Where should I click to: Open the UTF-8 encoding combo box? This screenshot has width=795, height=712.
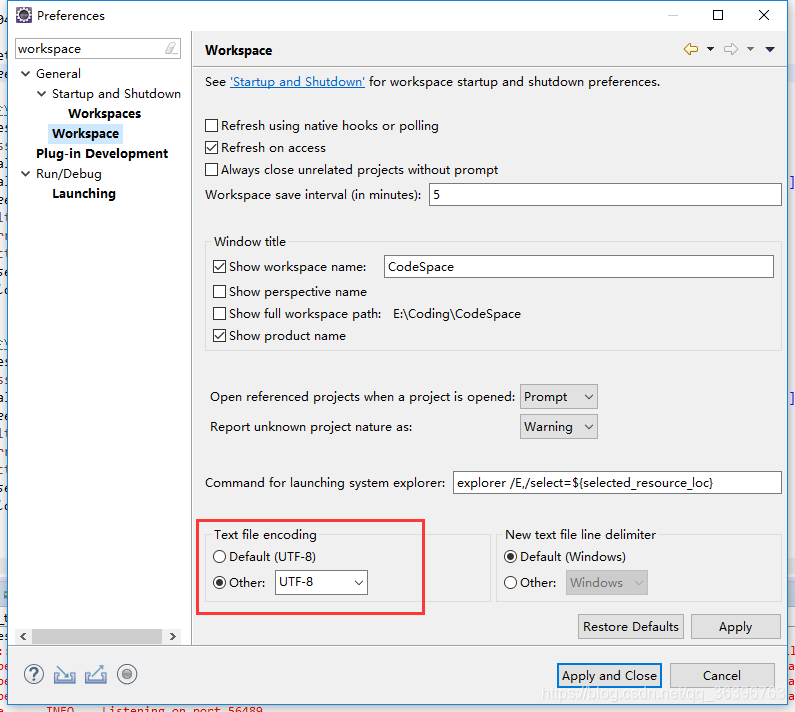coord(321,582)
